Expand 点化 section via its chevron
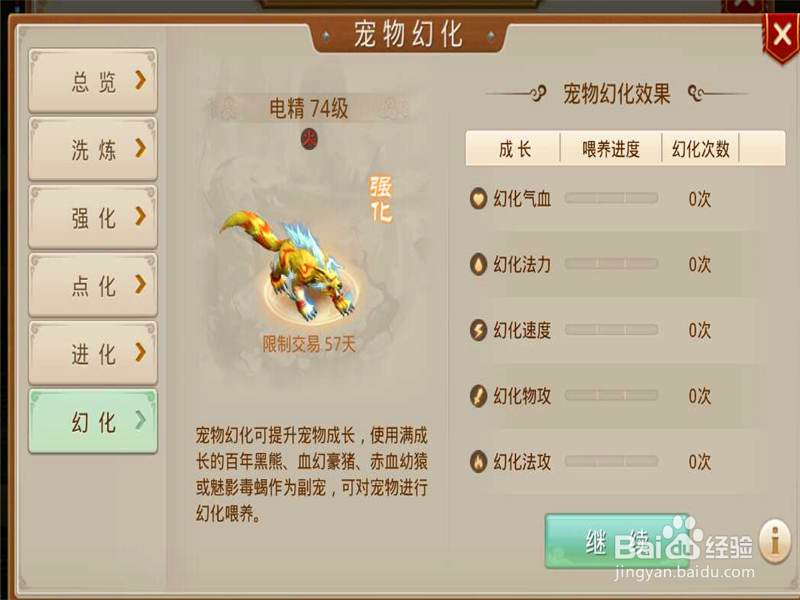 (141, 284)
